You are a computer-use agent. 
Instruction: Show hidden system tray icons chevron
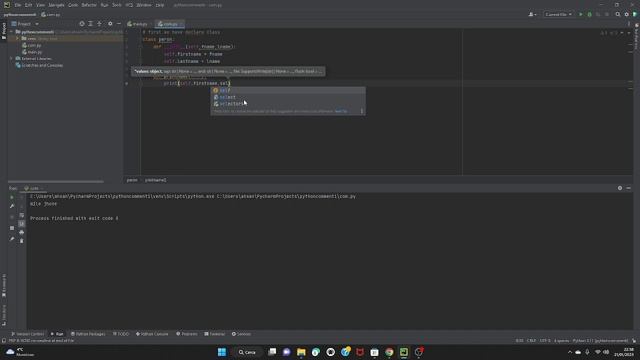(570, 352)
